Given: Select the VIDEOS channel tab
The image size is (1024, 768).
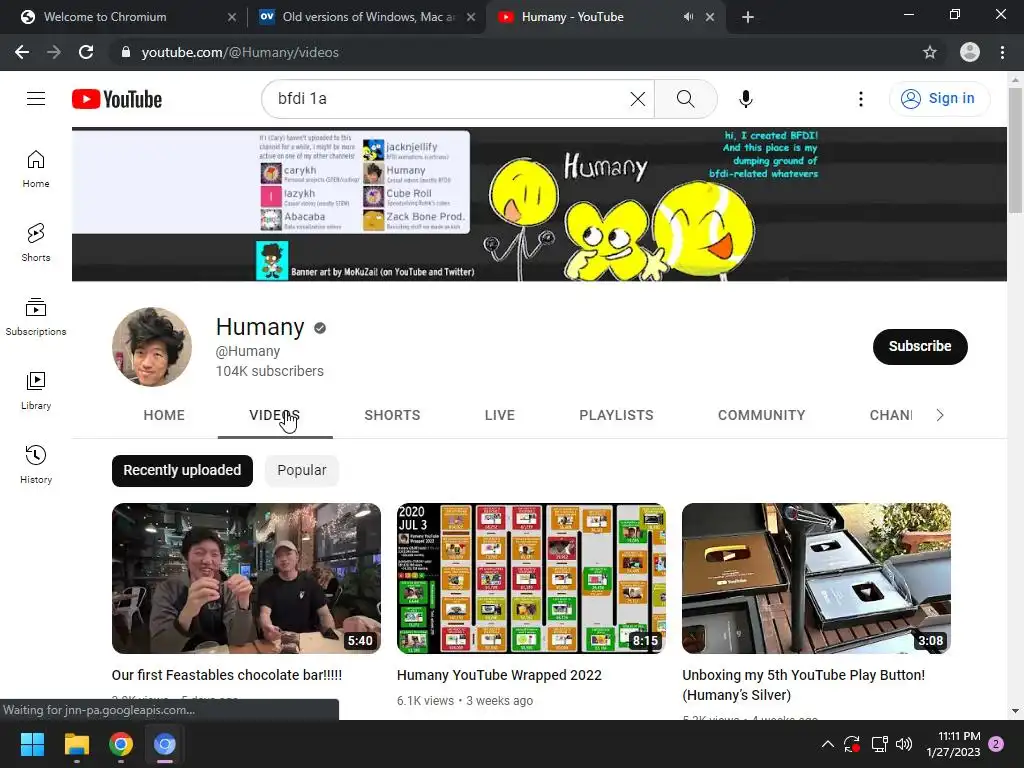Looking at the screenshot, I should pyautogui.click(x=275, y=415).
